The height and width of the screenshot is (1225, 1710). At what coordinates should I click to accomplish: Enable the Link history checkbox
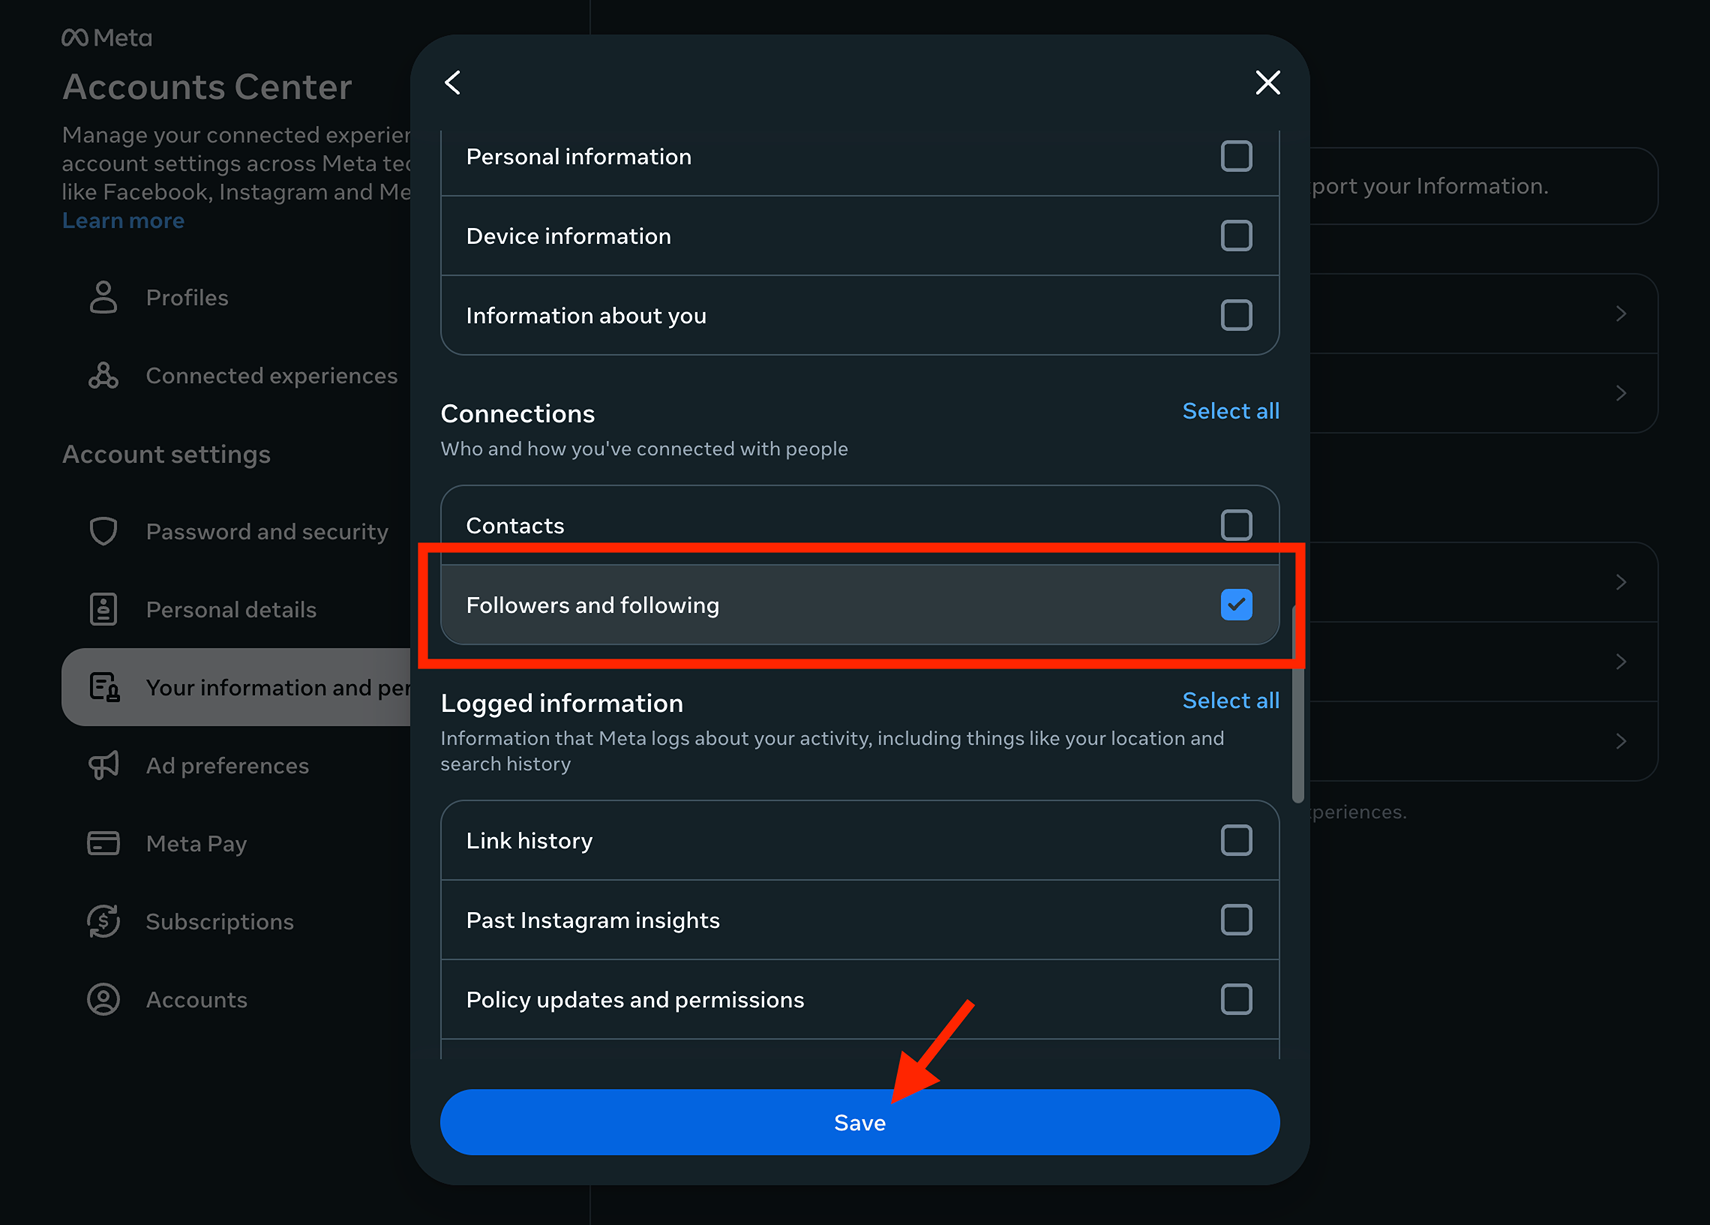(1236, 840)
